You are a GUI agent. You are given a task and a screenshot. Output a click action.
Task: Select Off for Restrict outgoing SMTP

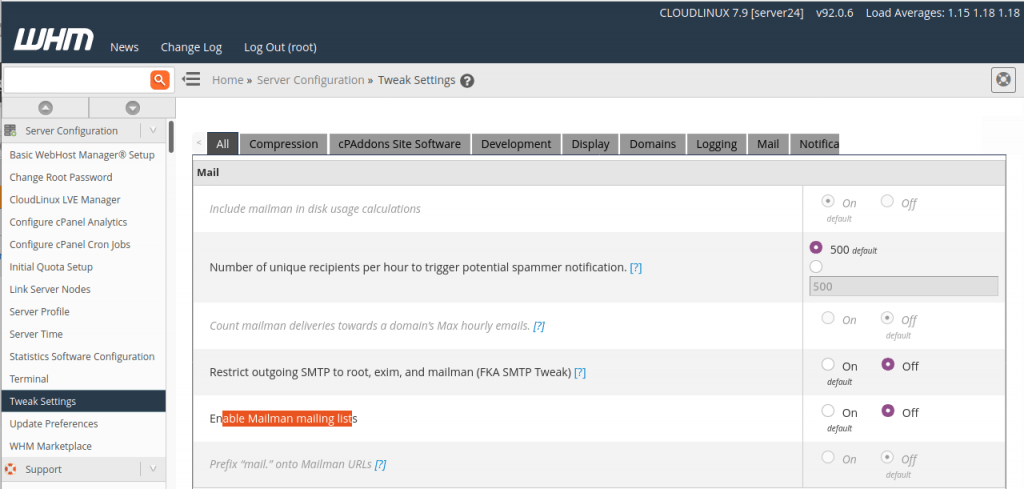pos(888,364)
